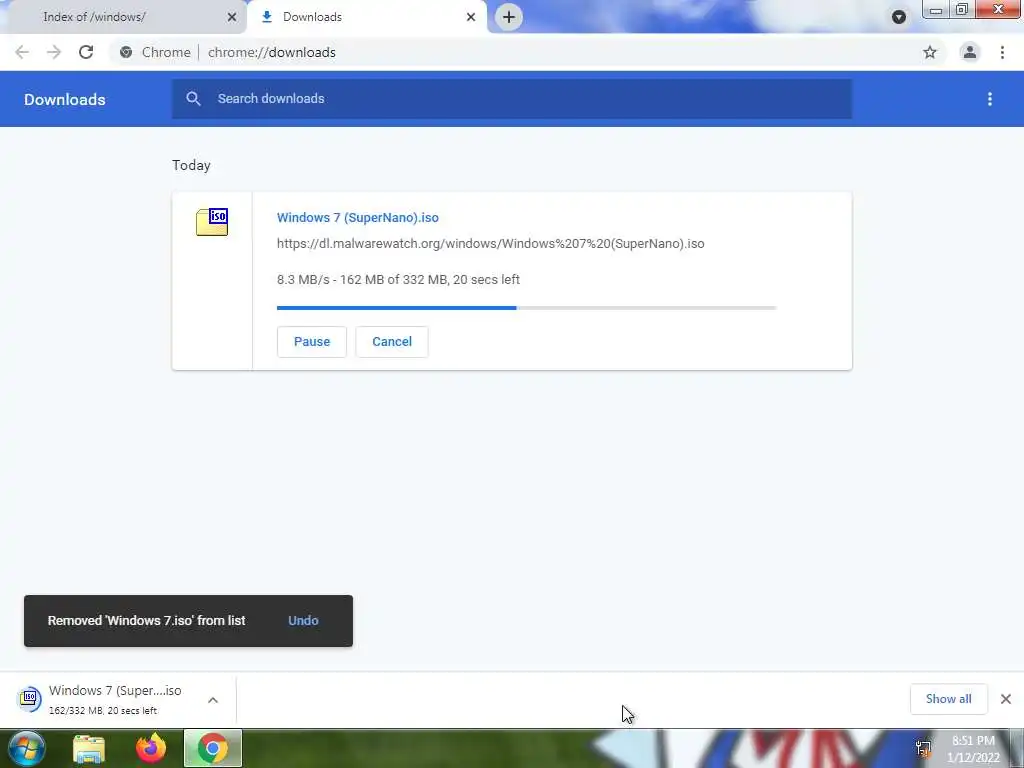The image size is (1024, 768).
Task: Expand download shelf item options chevron
Action: [213, 699]
